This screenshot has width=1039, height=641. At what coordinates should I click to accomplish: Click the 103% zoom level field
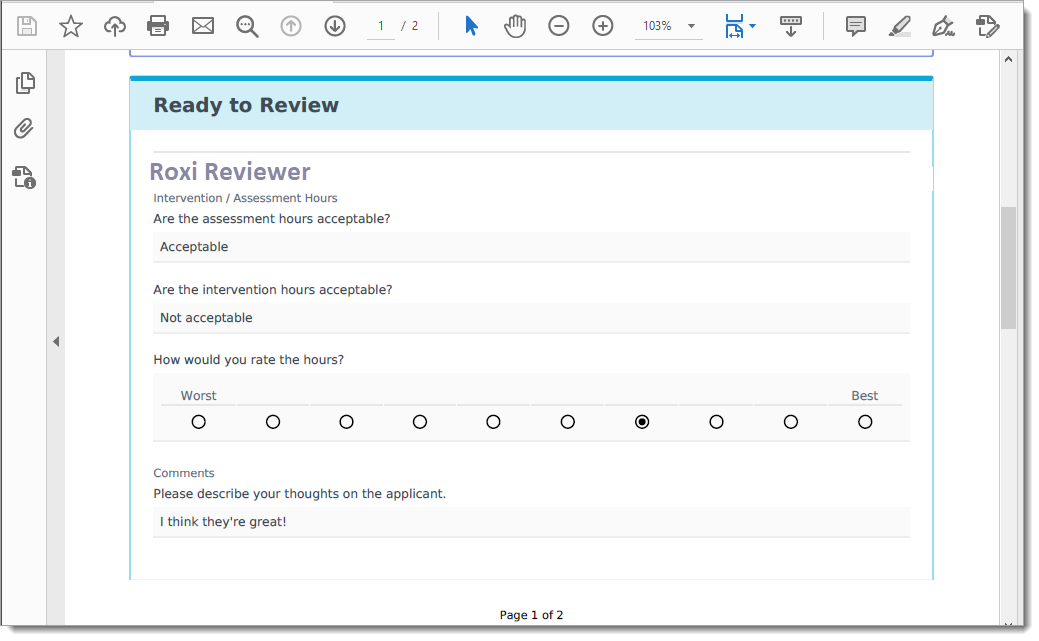[657, 26]
